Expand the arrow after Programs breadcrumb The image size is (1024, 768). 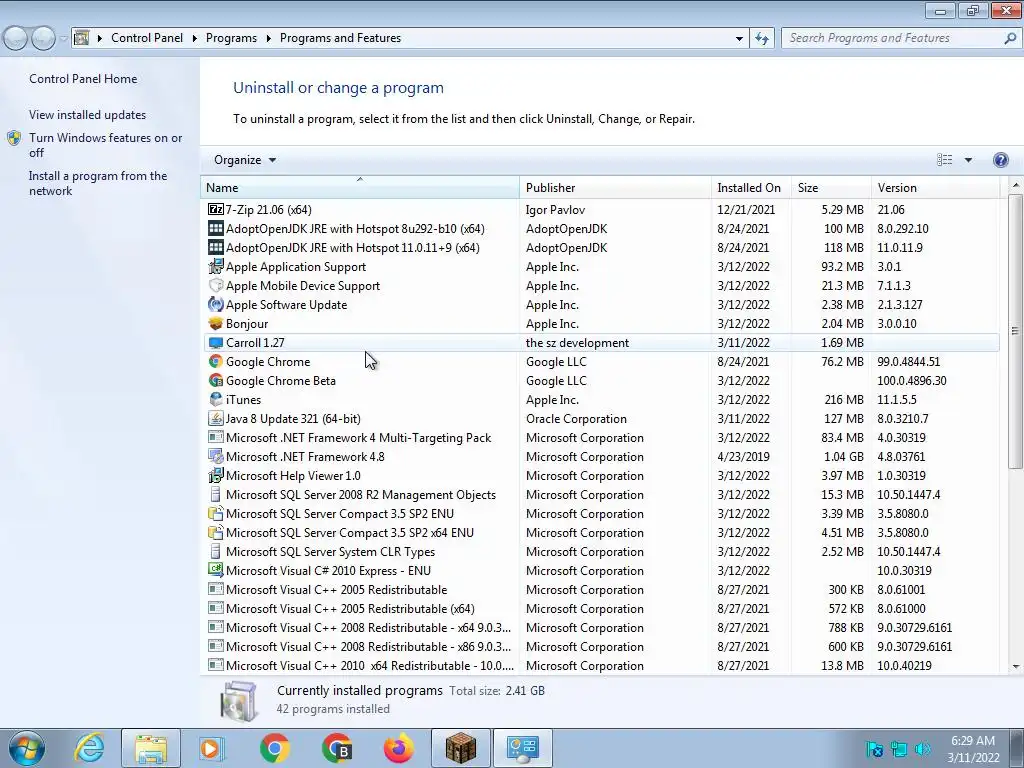pos(268,39)
